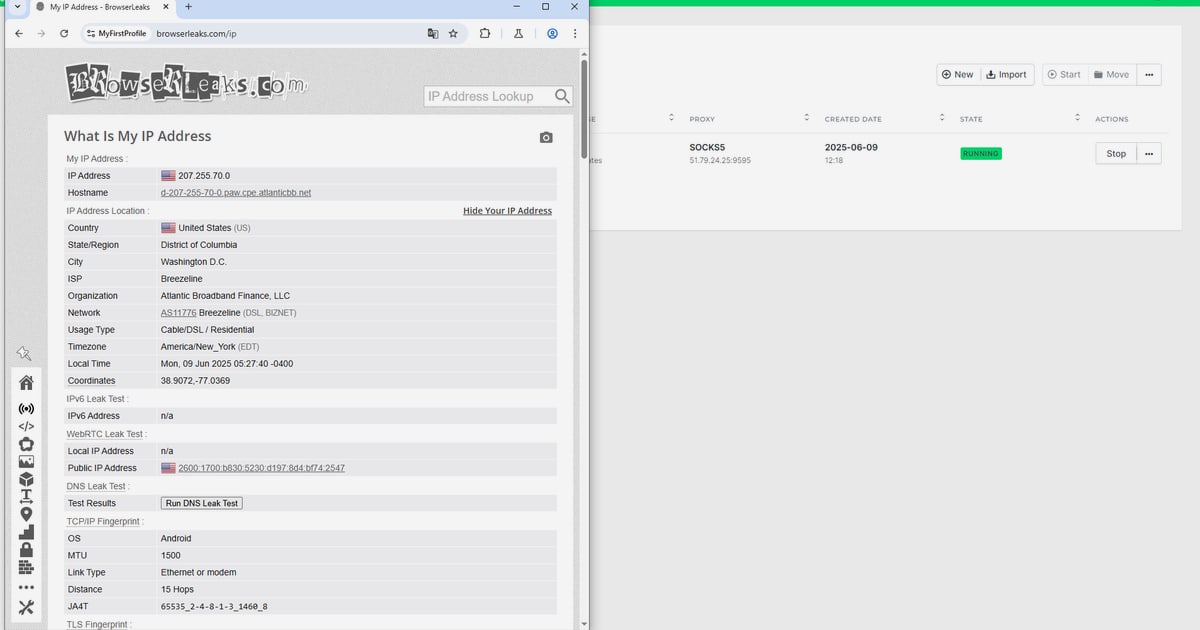This screenshot has width=1200, height=630.
Task: Sort by STATE column header arrows
Action: pyautogui.click(x=1077, y=118)
